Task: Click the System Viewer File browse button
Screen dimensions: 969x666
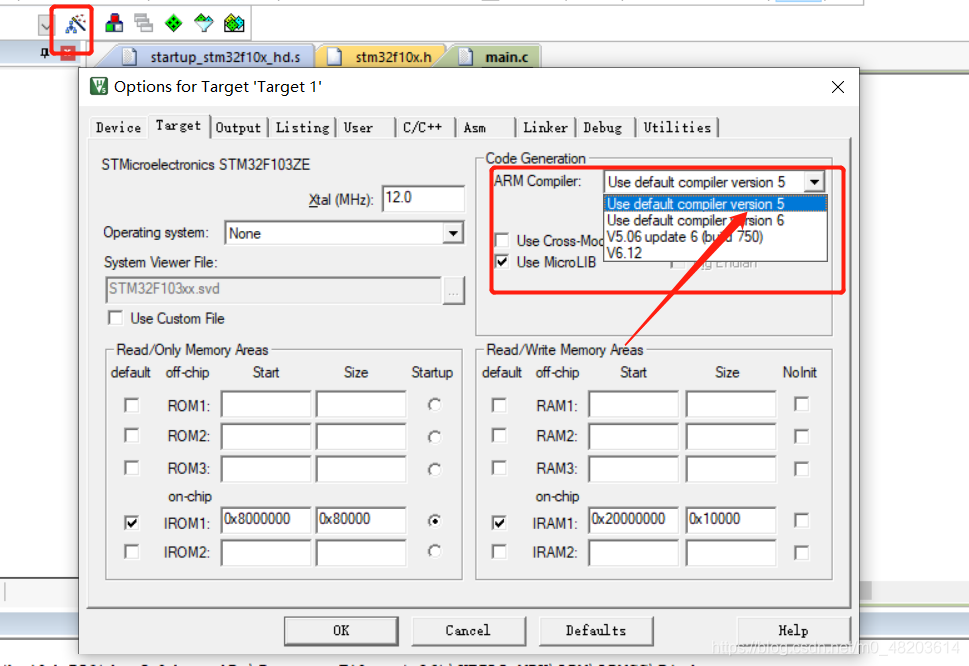Action: point(453,290)
